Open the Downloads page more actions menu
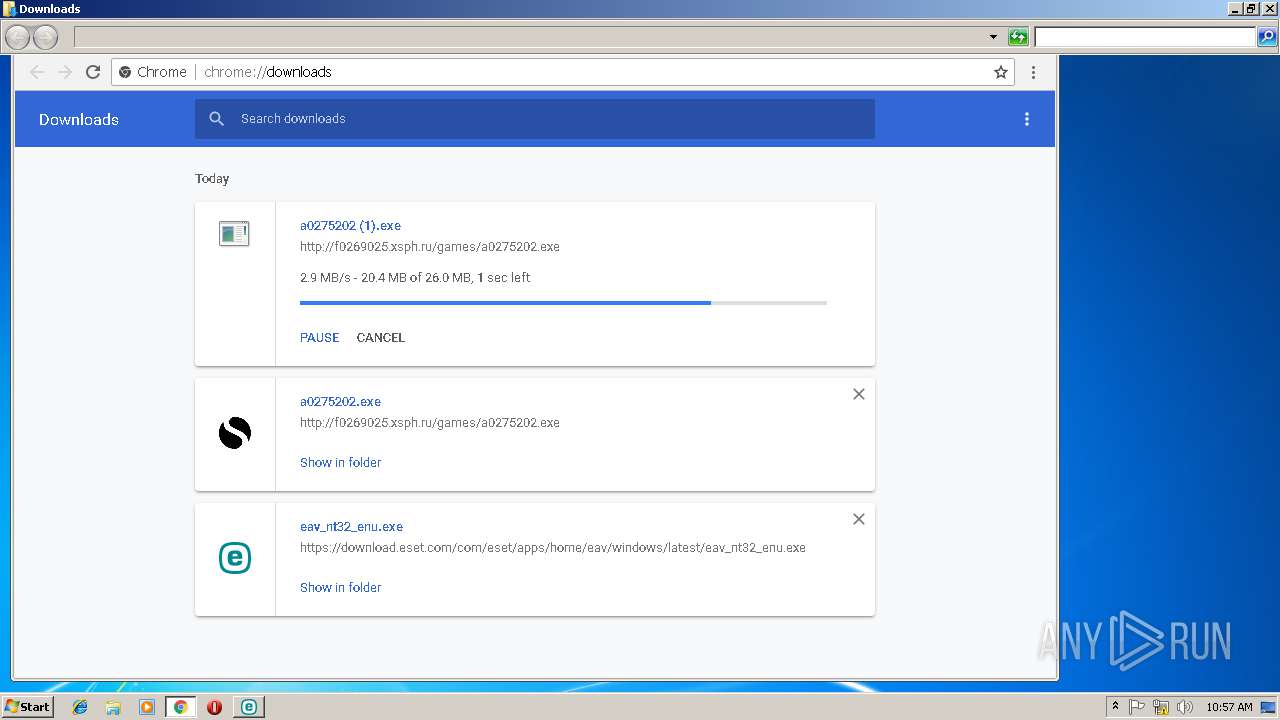The image size is (1280, 720). [1026, 119]
